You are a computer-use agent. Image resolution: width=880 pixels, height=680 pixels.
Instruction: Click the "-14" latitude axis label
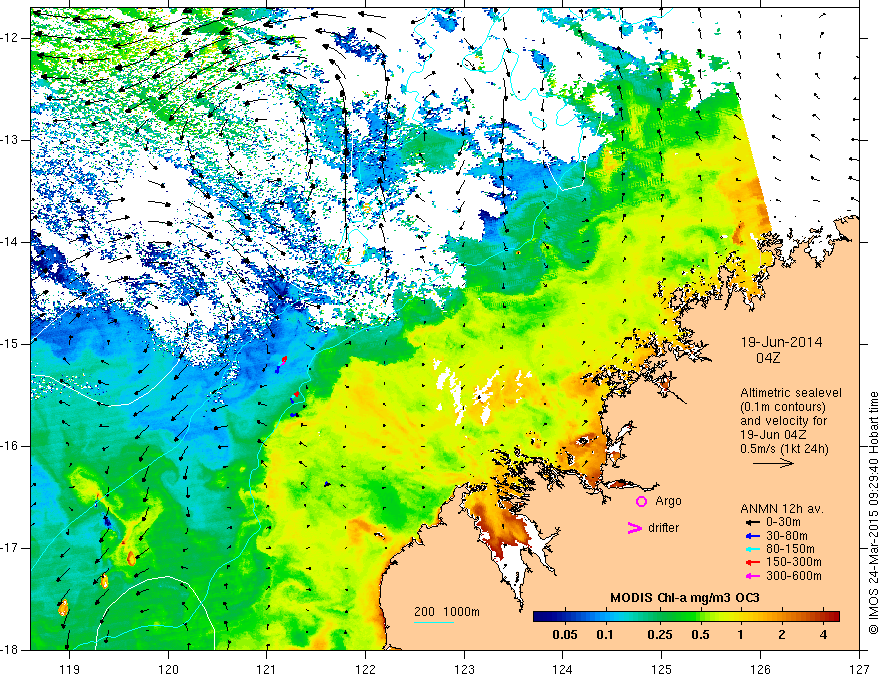point(11,242)
